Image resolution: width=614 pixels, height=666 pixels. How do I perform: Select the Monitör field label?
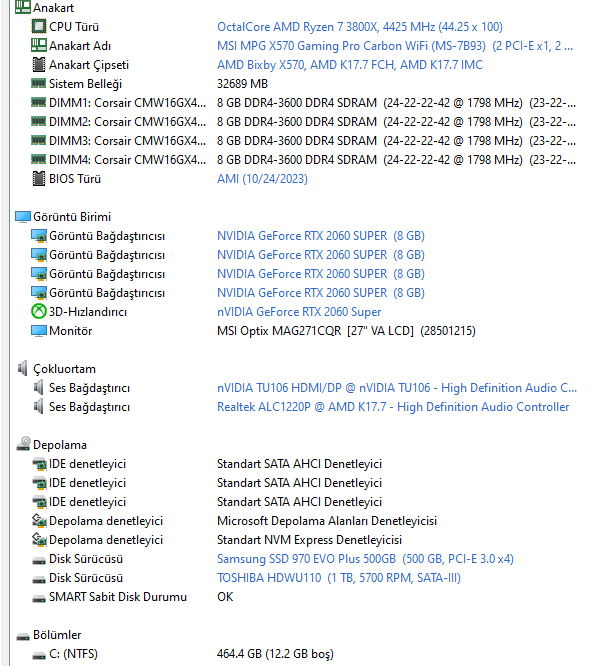click(x=70, y=331)
